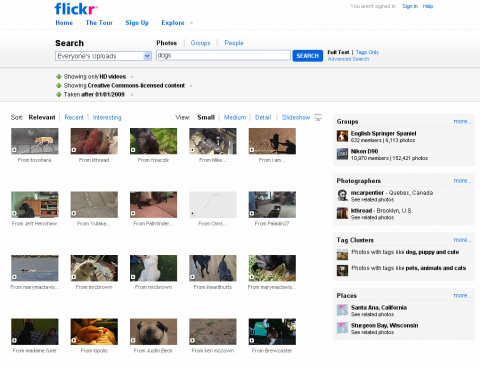
Task: Click green icon beside Taken after filter
Action: click(59, 95)
